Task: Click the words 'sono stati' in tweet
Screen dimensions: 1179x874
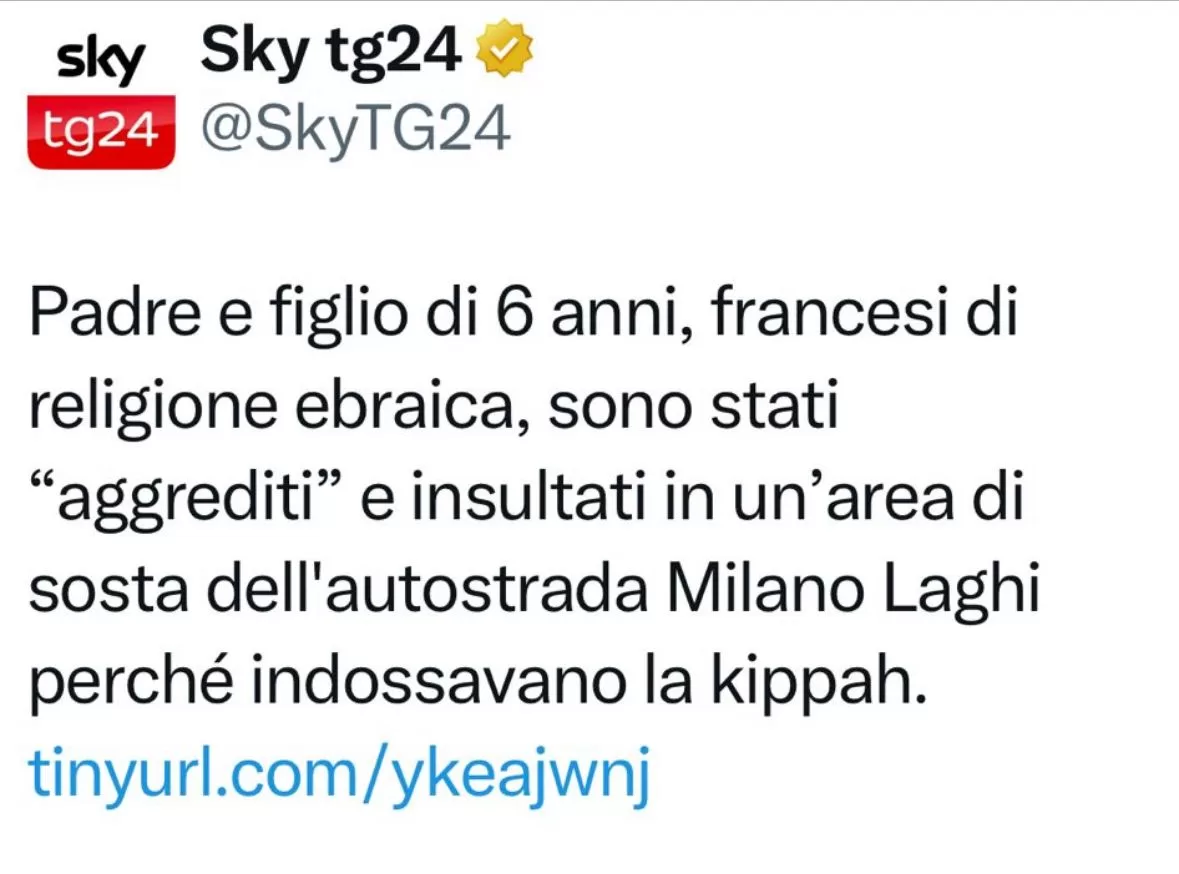Action: tap(693, 406)
